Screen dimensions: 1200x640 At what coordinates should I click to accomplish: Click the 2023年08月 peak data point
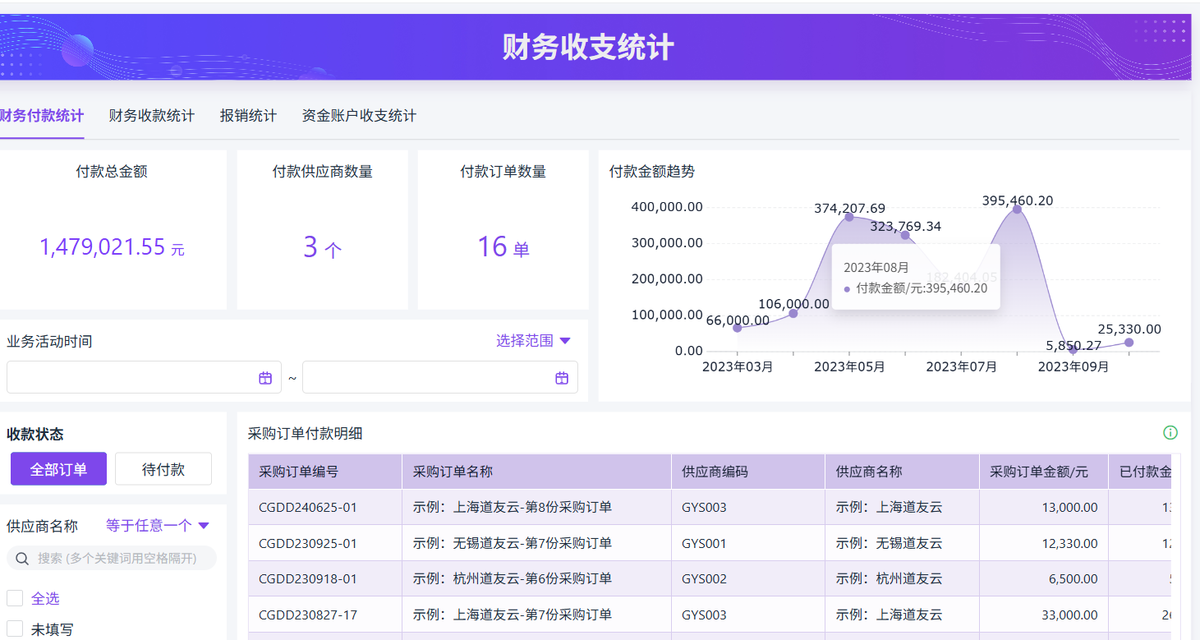(x=1017, y=209)
